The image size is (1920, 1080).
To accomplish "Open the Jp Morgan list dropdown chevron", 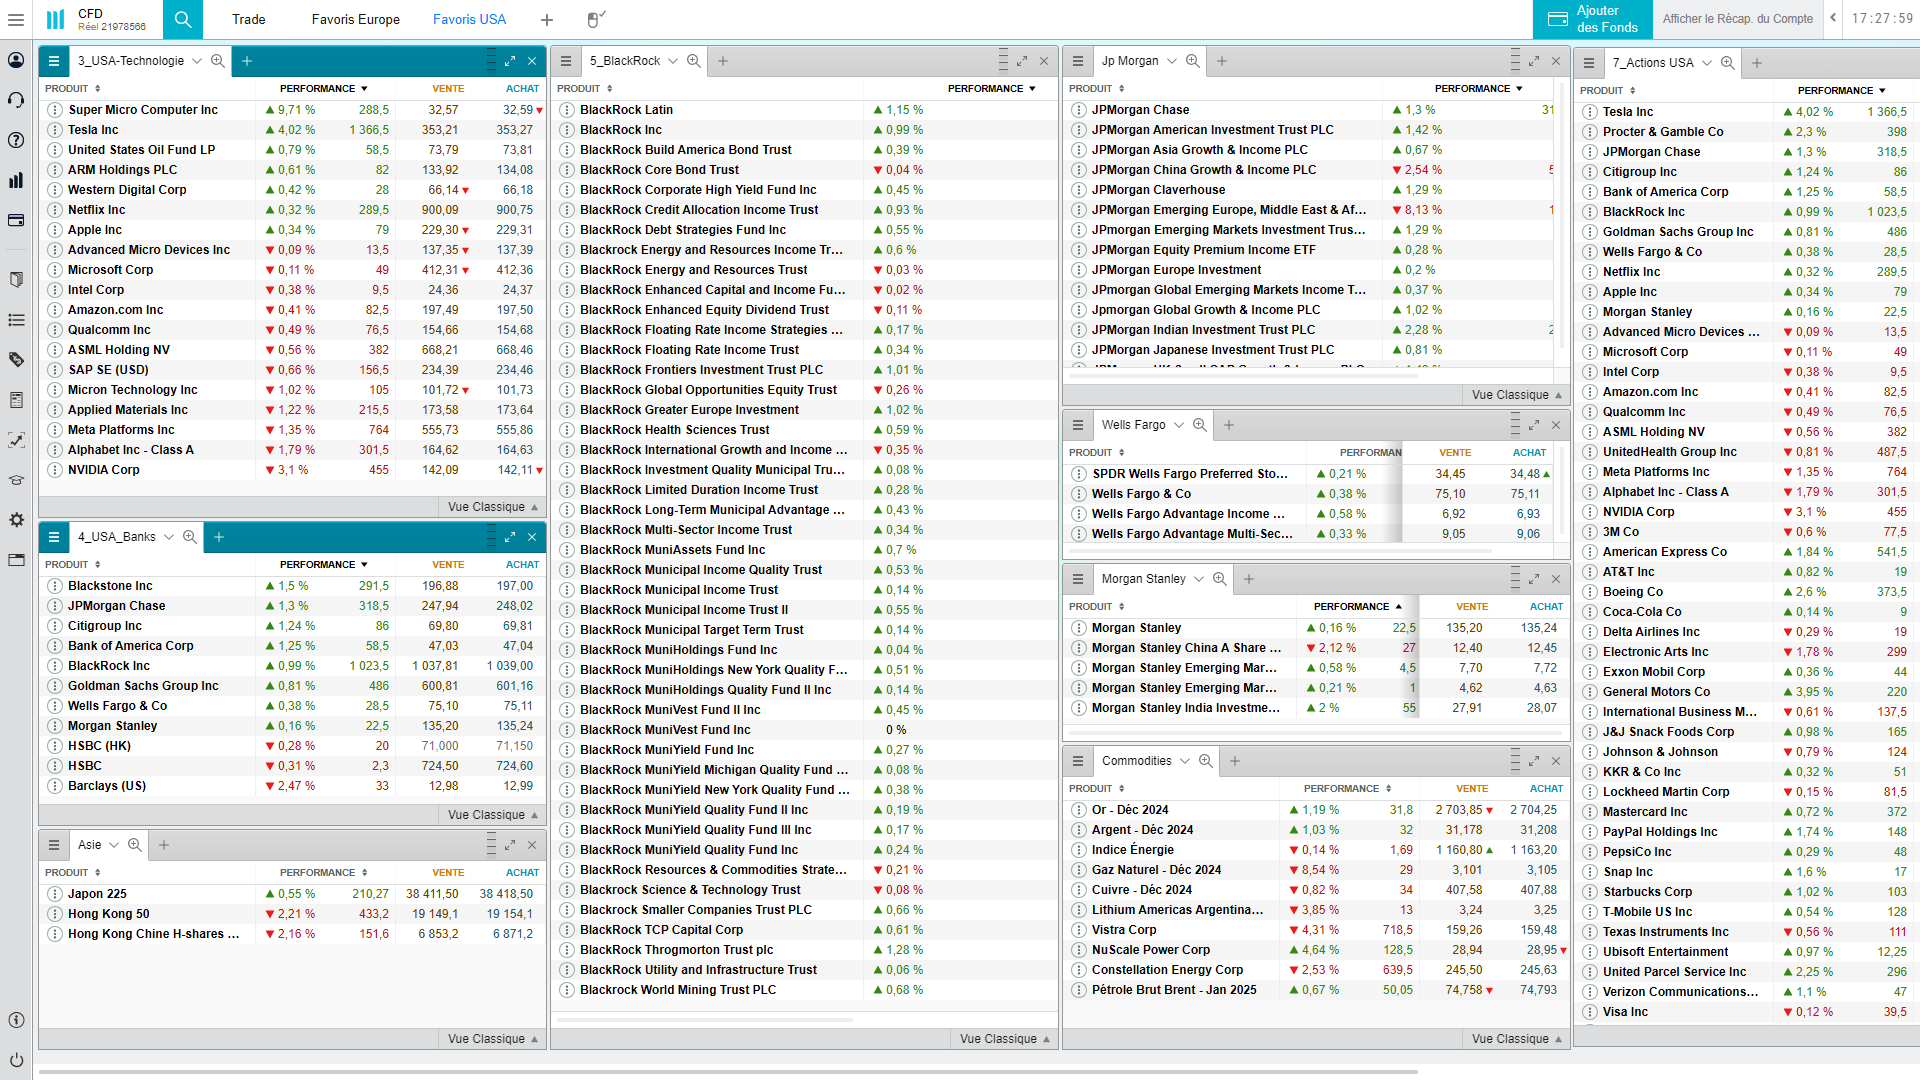I will (x=1172, y=61).
